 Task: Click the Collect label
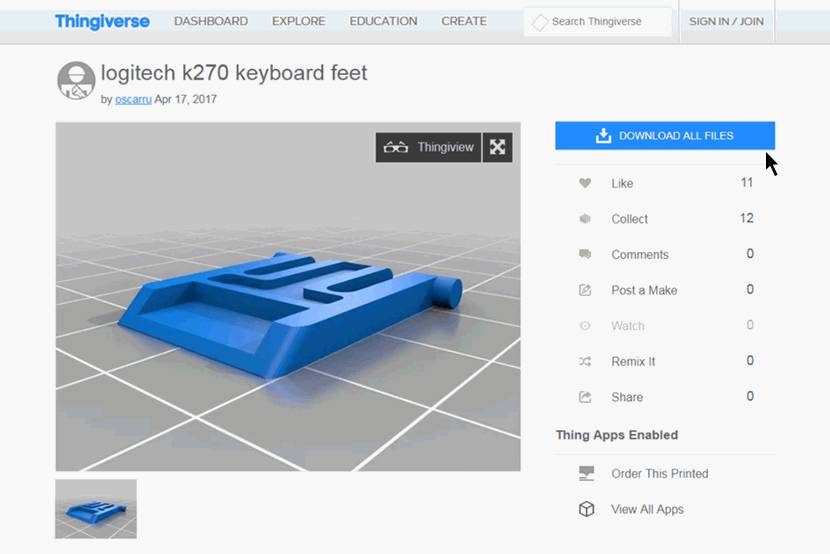629,219
